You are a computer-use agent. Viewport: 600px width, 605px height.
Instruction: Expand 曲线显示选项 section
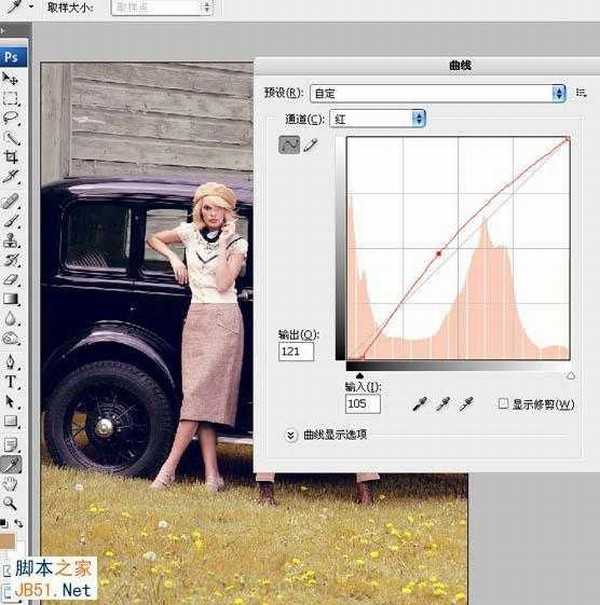click(x=292, y=435)
